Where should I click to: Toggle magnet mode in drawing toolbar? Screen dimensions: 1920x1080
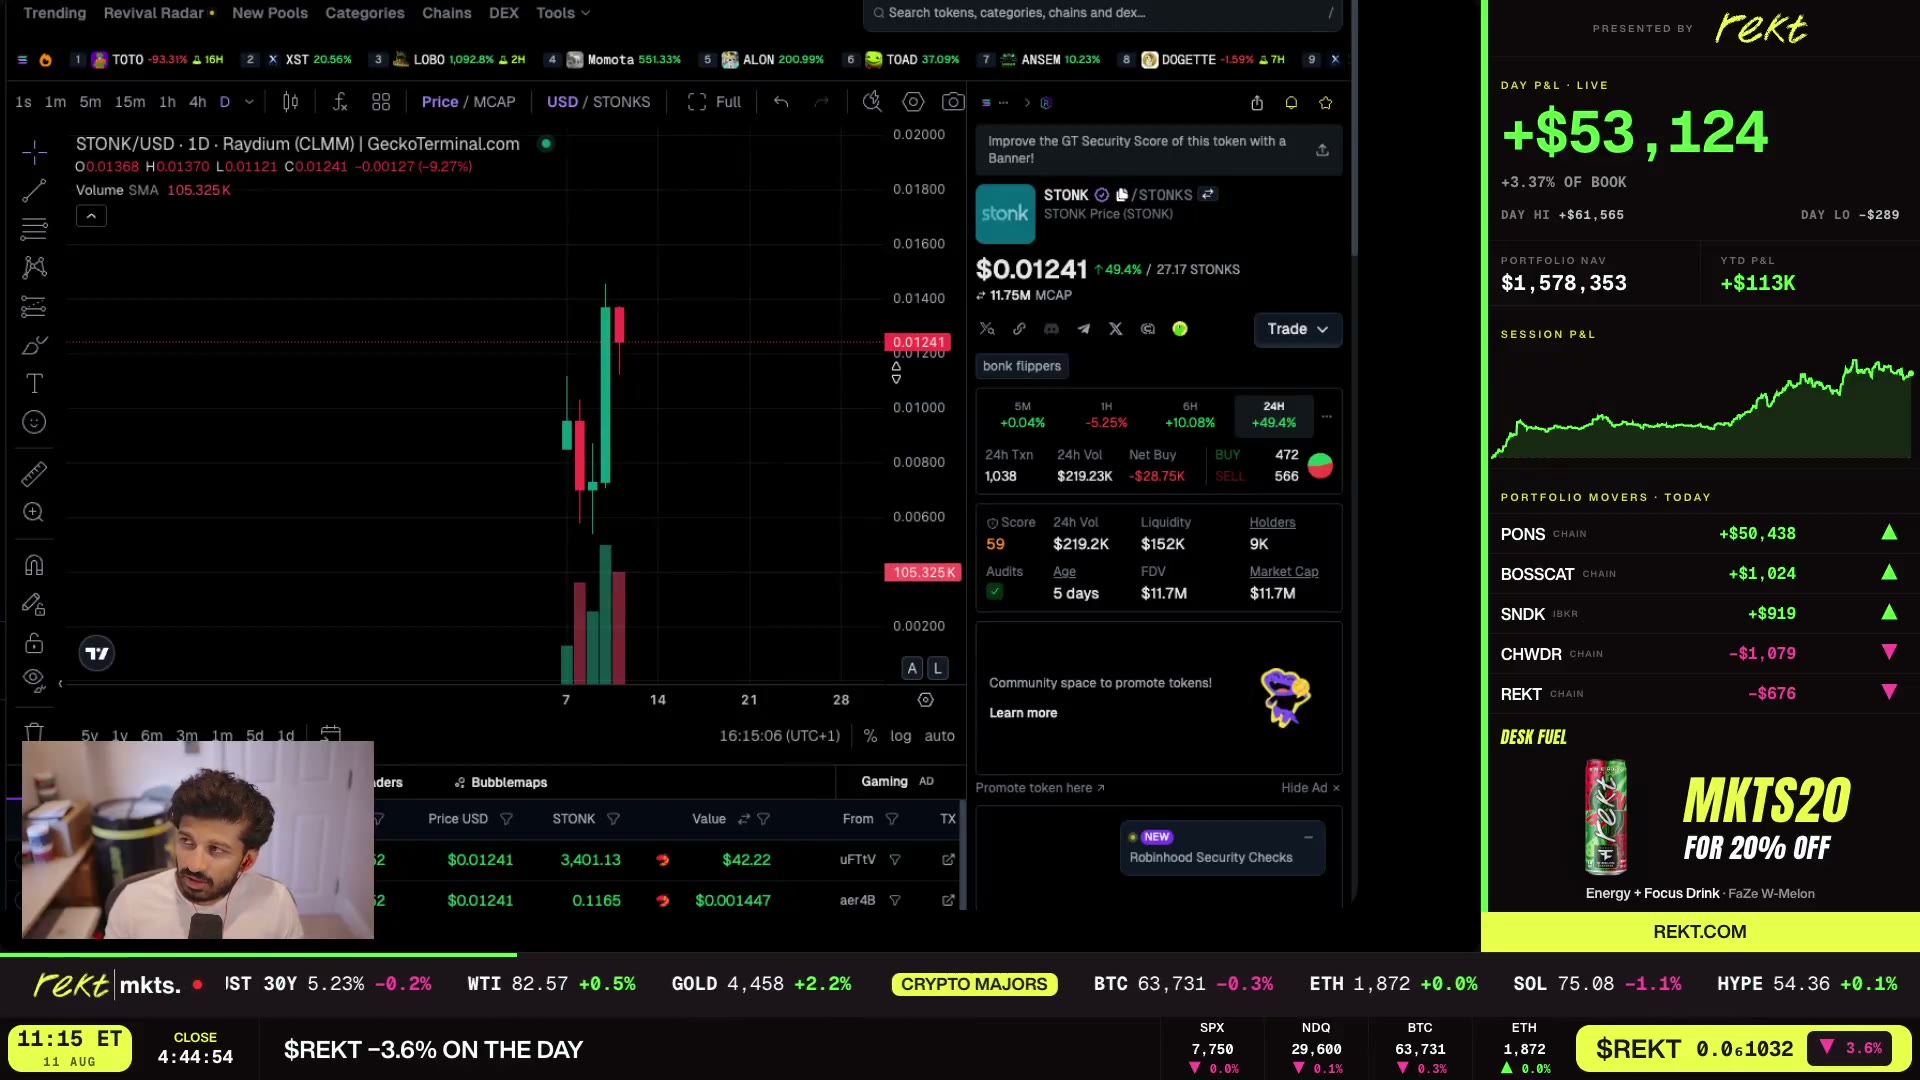coord(34,566)
